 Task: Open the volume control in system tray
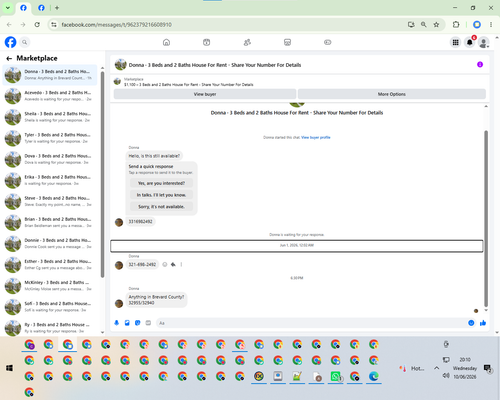coord(446,376)
